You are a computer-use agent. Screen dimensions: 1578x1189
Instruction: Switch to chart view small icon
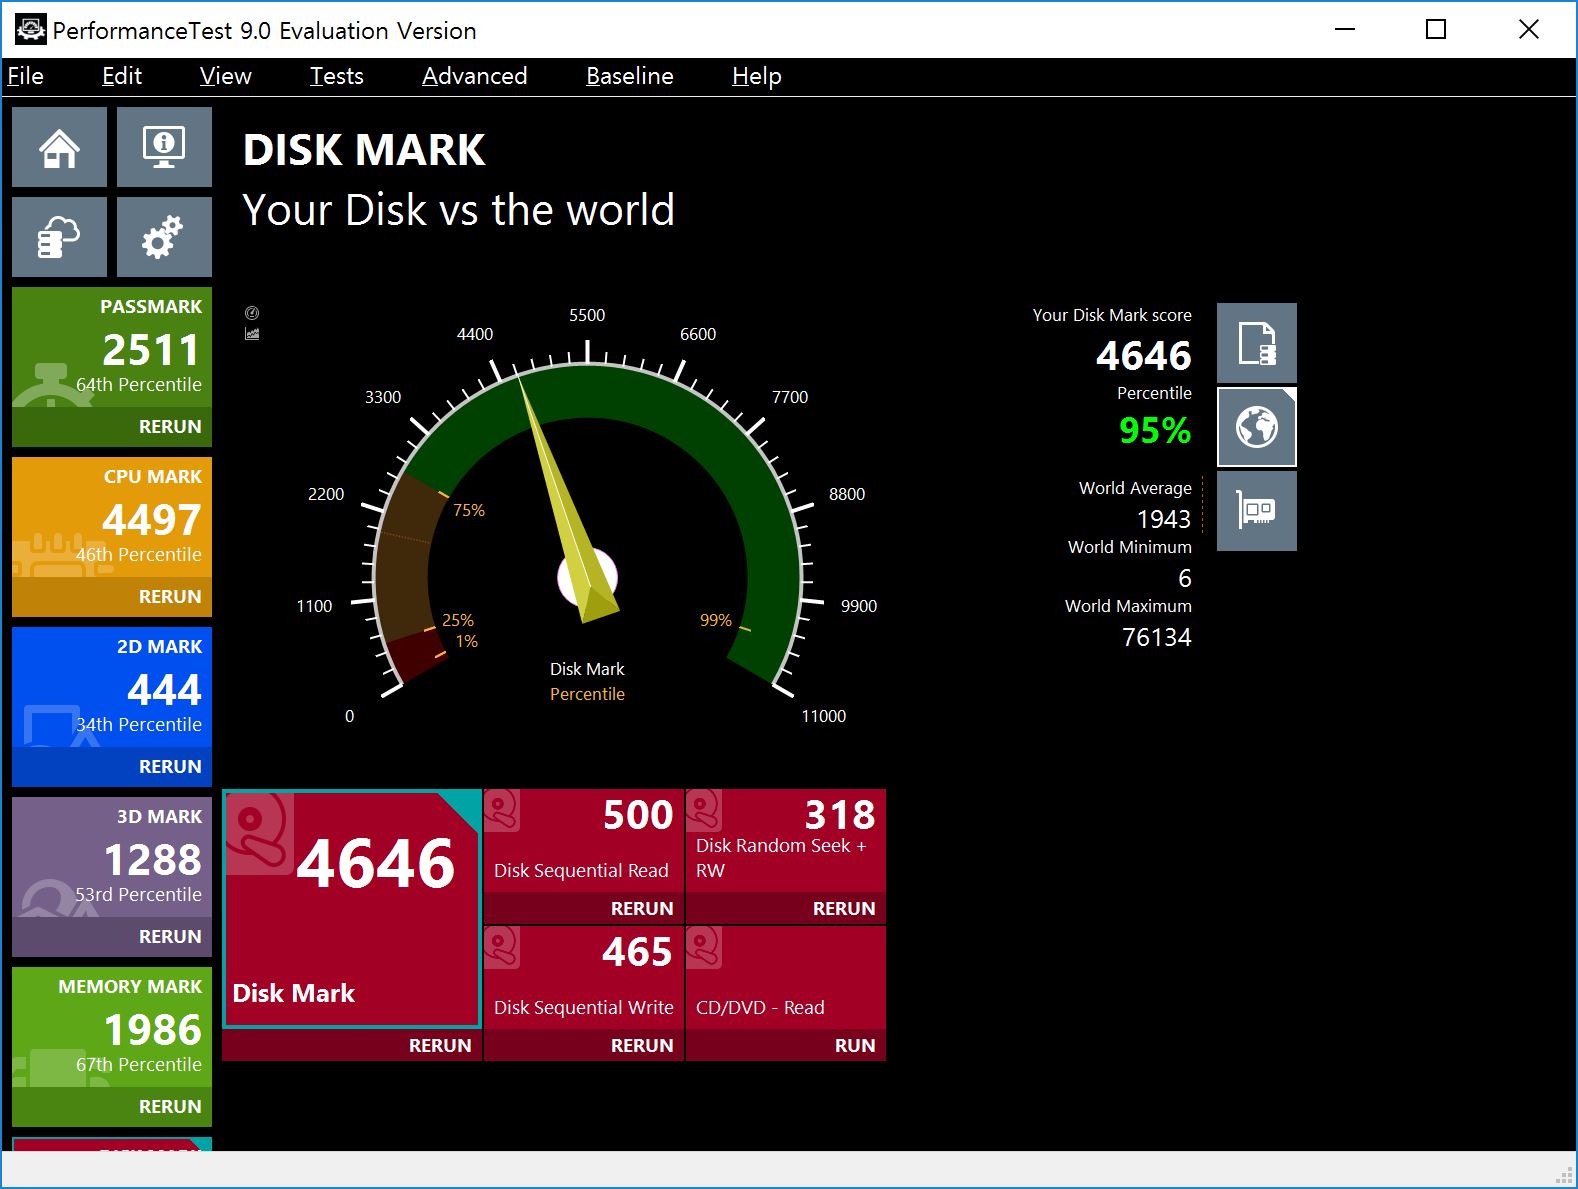pos(252,334)
